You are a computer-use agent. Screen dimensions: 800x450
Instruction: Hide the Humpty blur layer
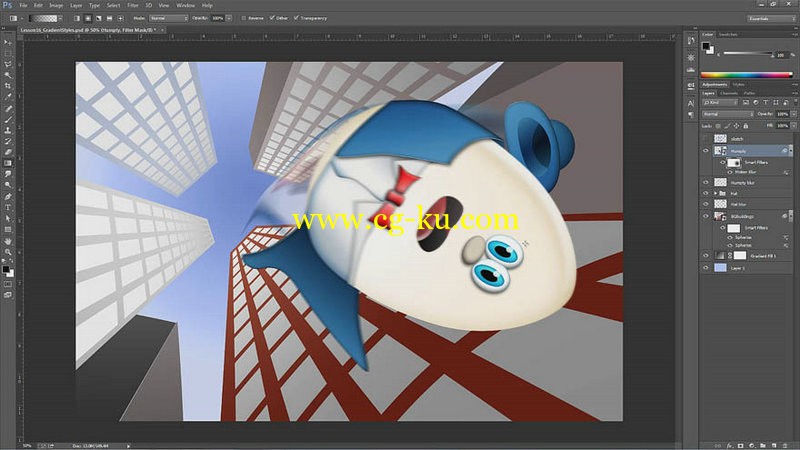pos(706,183)
